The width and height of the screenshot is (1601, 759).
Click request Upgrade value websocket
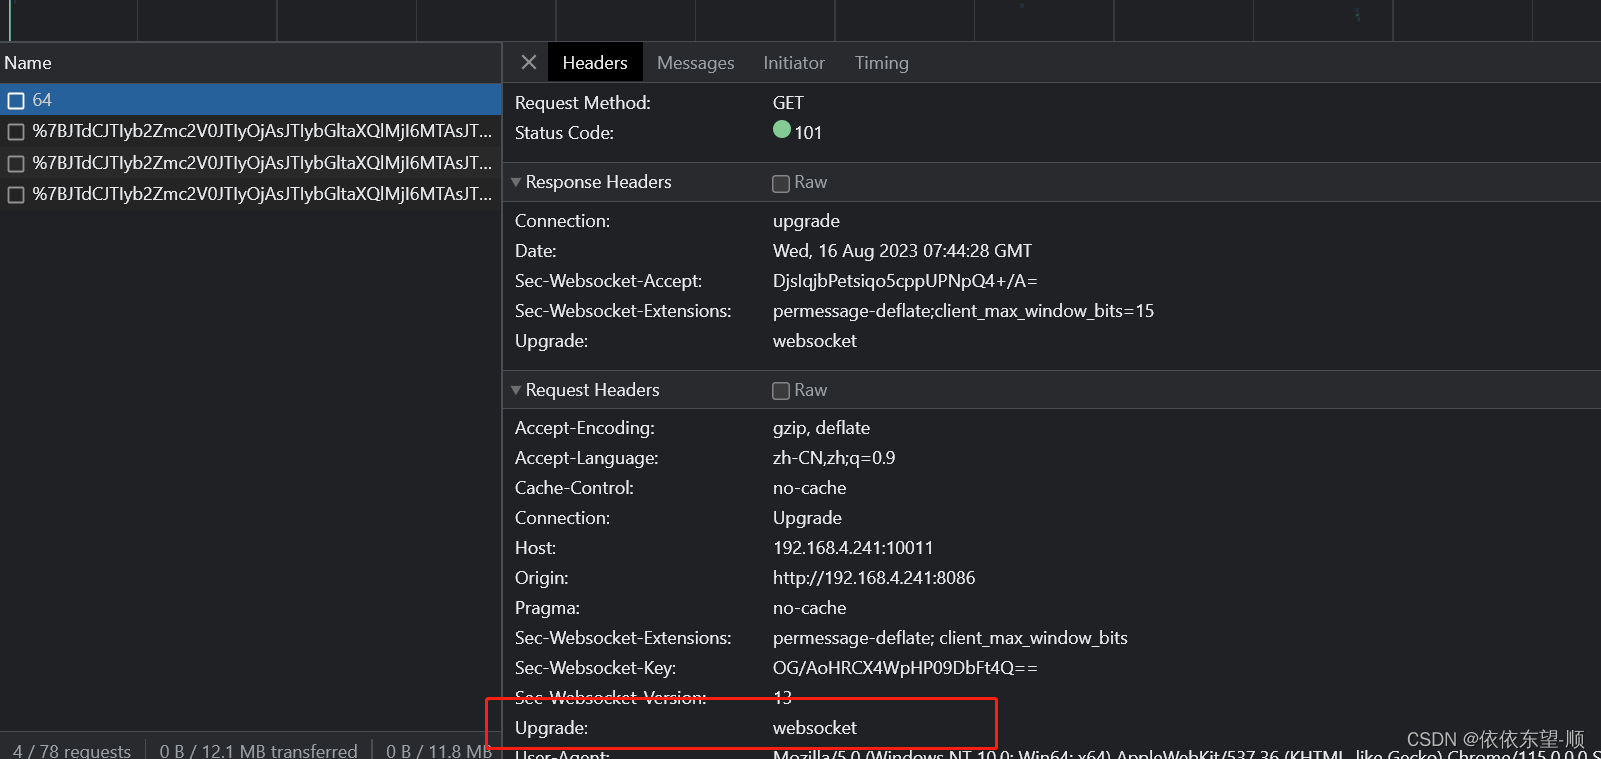tap(815, 728)
